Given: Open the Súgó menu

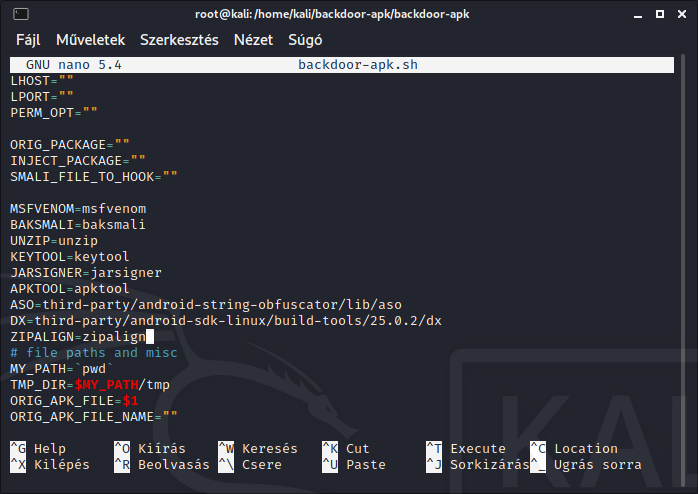Looking at the screenshot, I should tap(305, 40).
